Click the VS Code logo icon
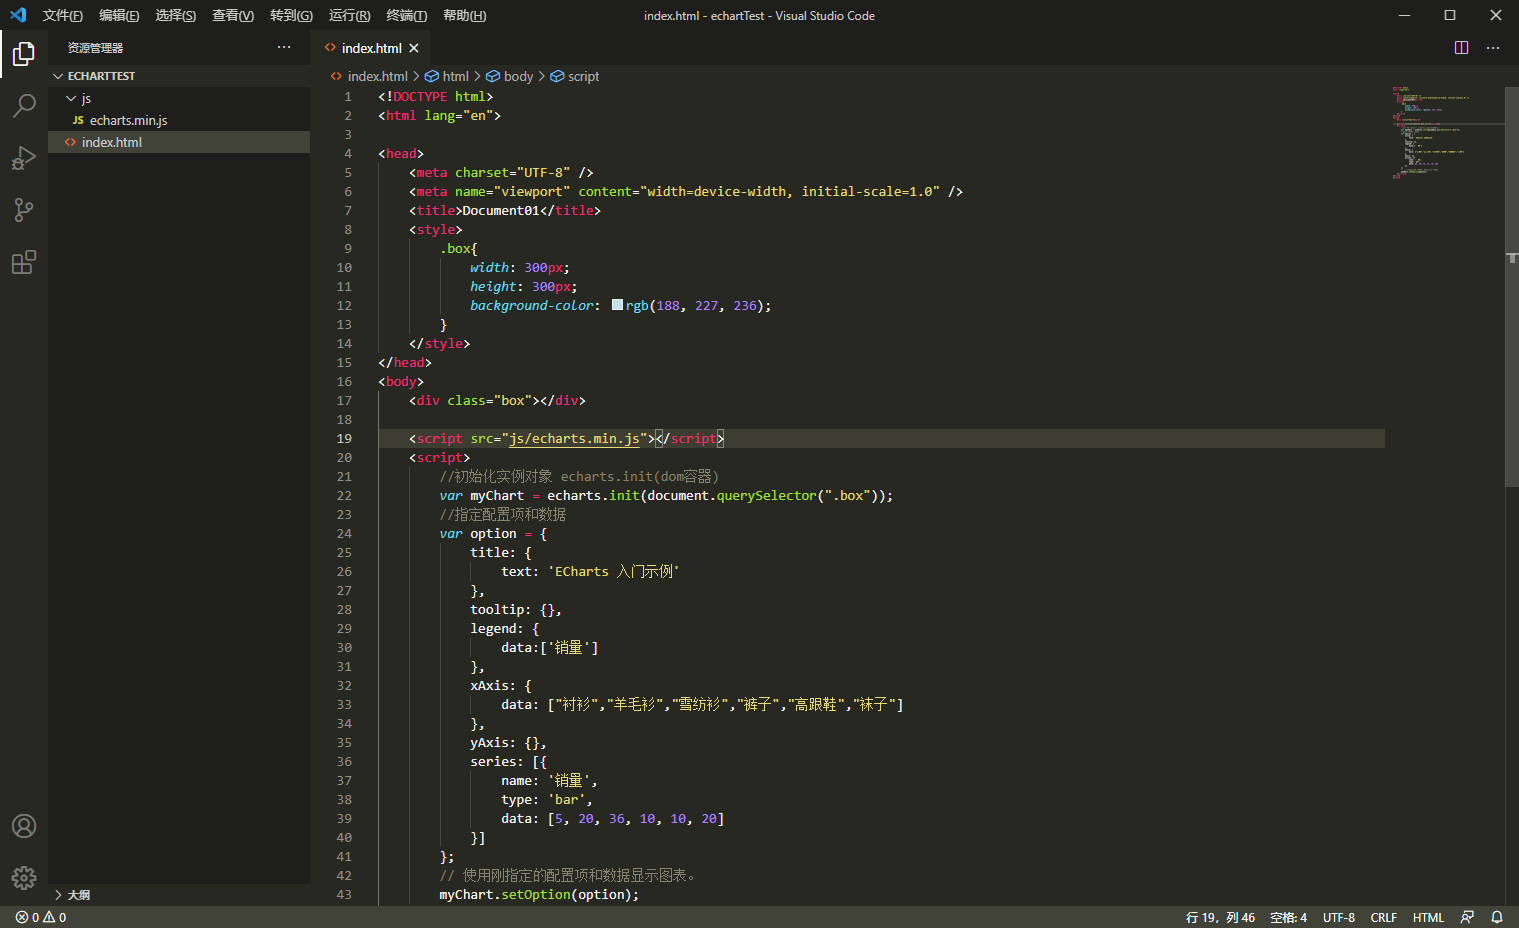 pyautogui.click(x=18, y=15)
